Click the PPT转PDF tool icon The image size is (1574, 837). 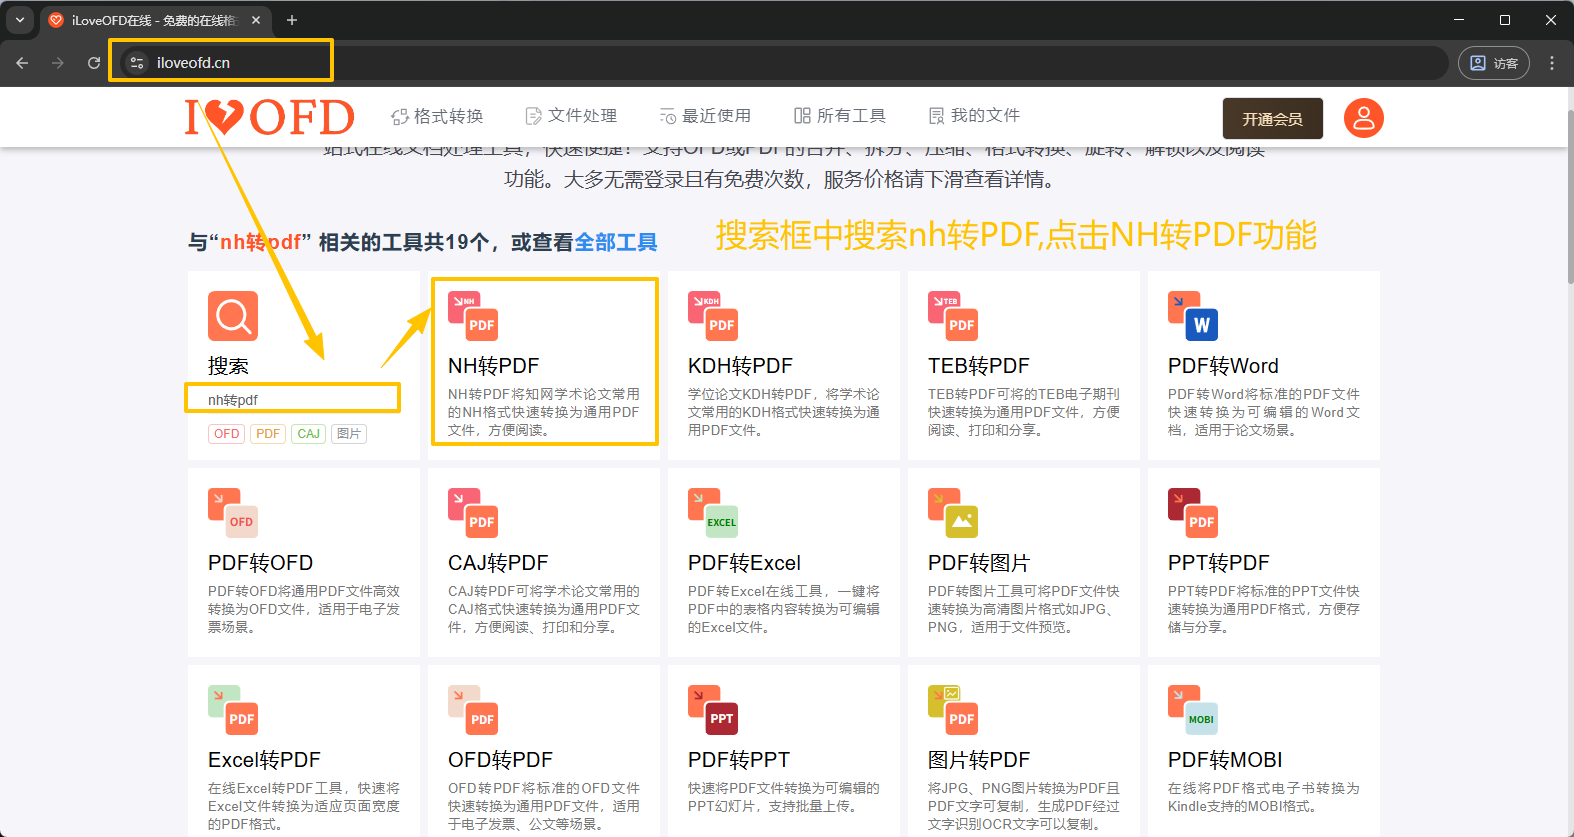coord(1193,513)
